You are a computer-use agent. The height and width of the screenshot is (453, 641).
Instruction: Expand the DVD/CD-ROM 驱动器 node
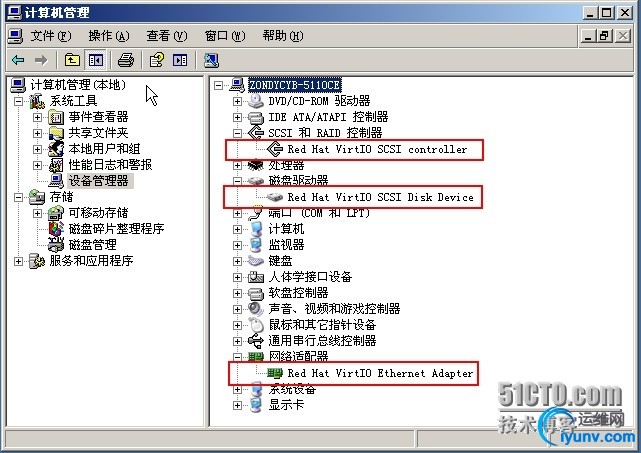[237, 101]
